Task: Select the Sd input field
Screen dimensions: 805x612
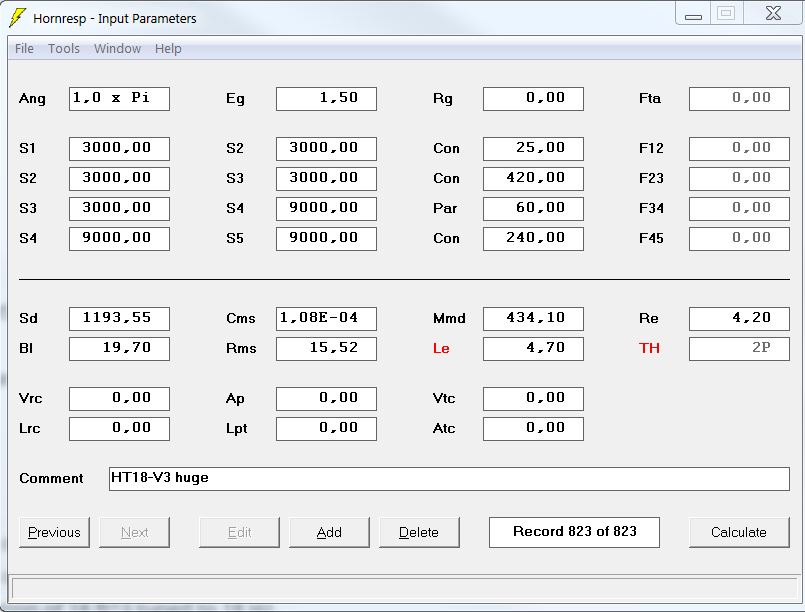Action: click(120, 318)
